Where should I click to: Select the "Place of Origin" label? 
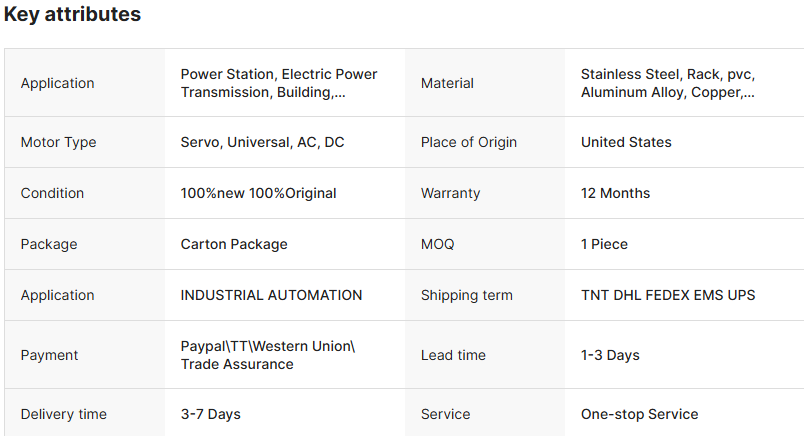[x=469, y=142]
